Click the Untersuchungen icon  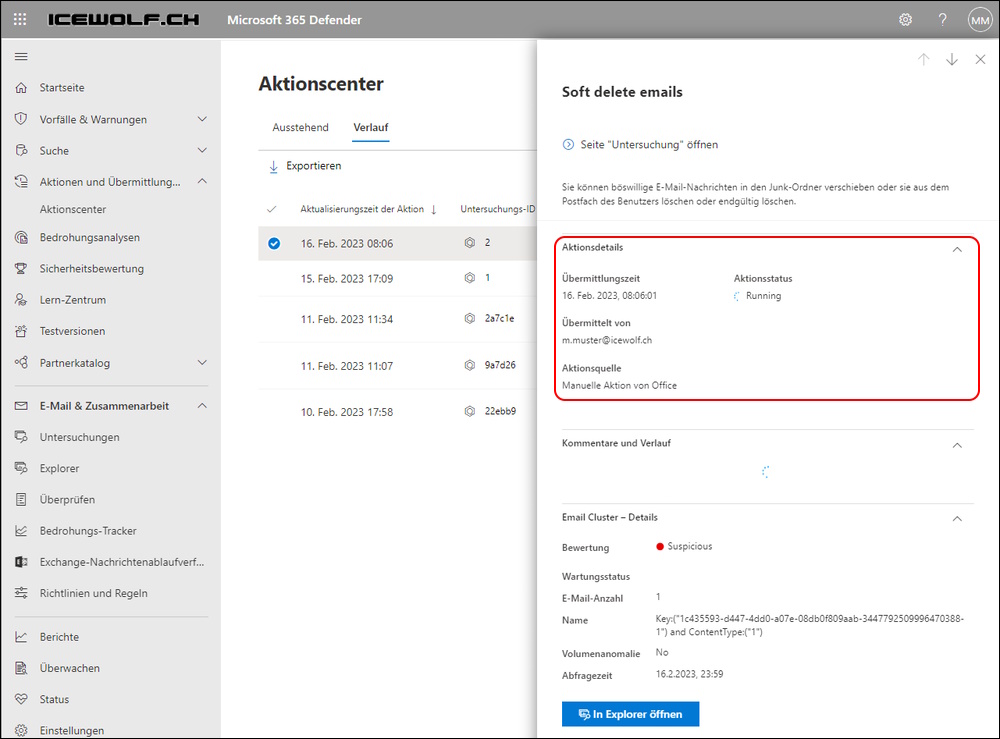click(21, 437)
